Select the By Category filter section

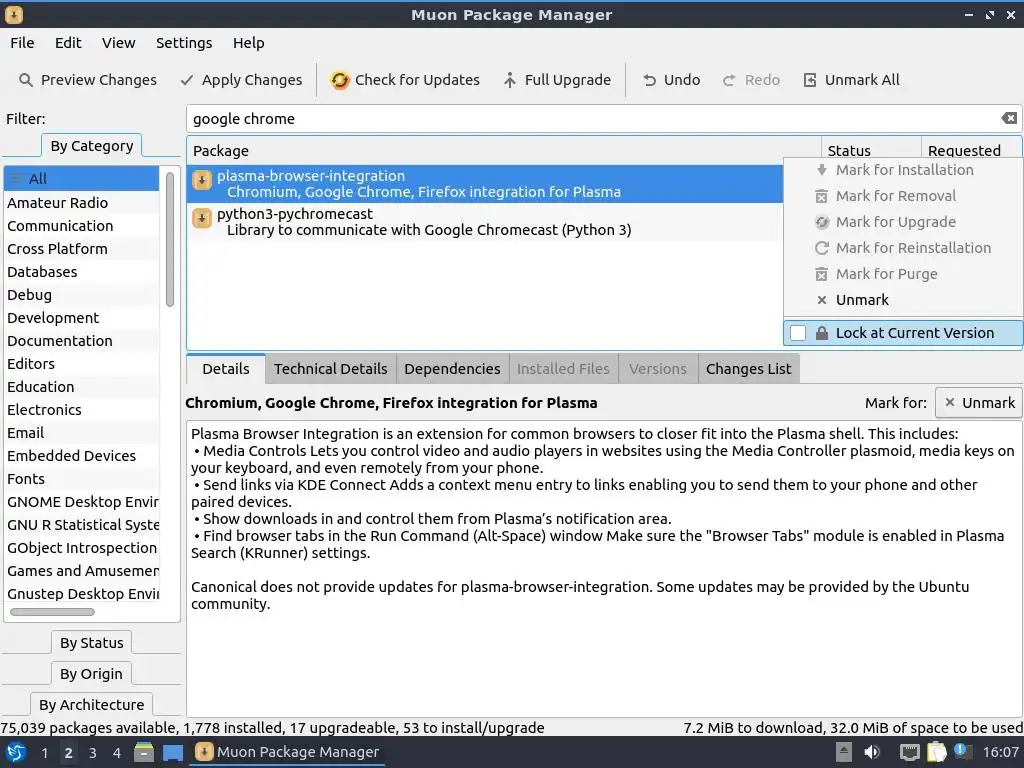pos(91,146)
